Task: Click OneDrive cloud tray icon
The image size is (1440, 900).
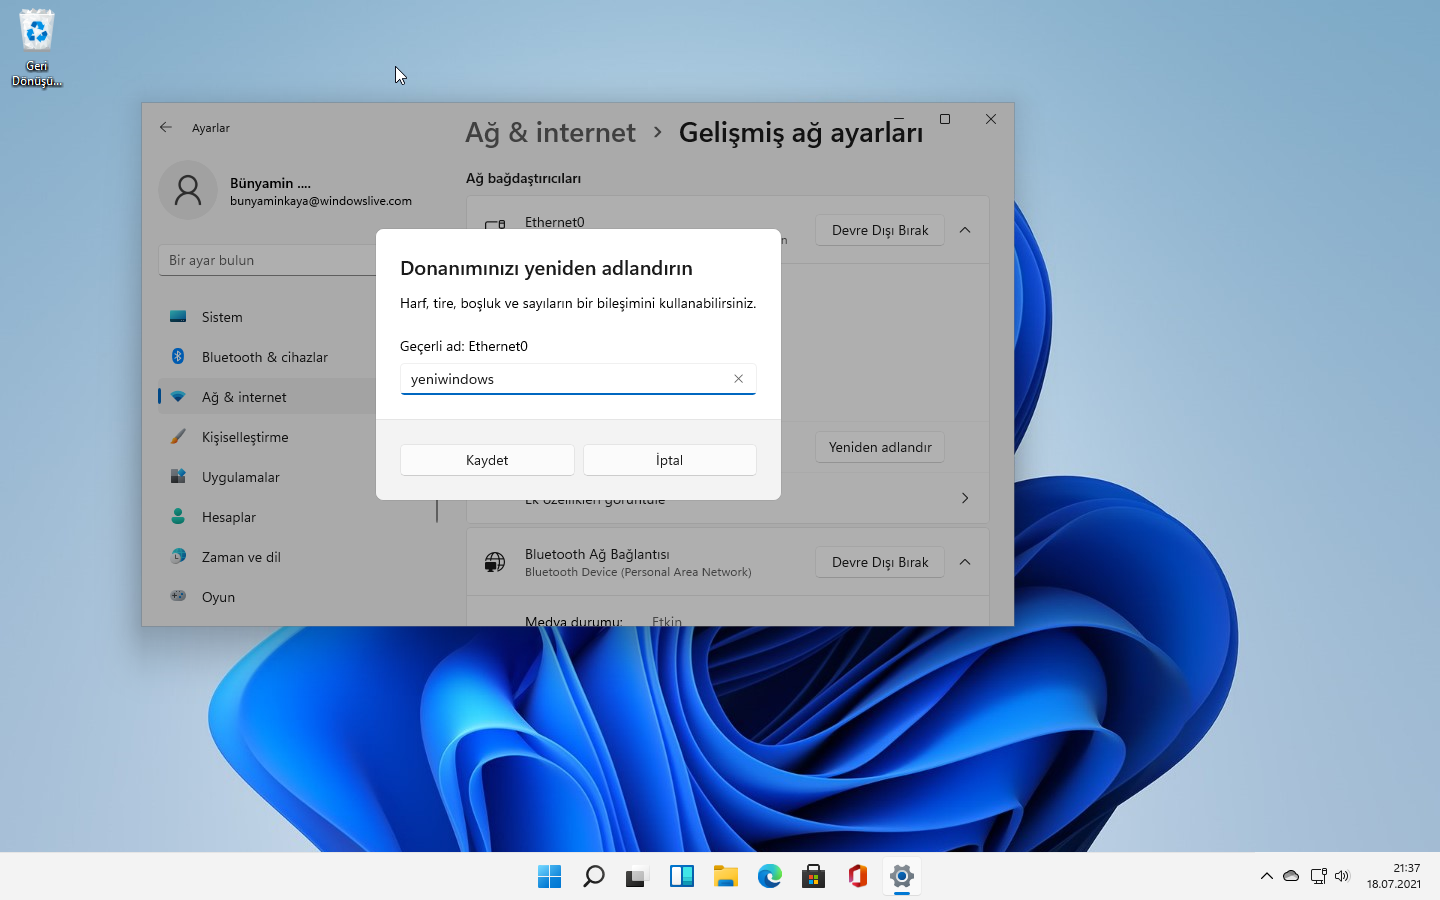Action: pyautogui.click(x=1291, y=876)
